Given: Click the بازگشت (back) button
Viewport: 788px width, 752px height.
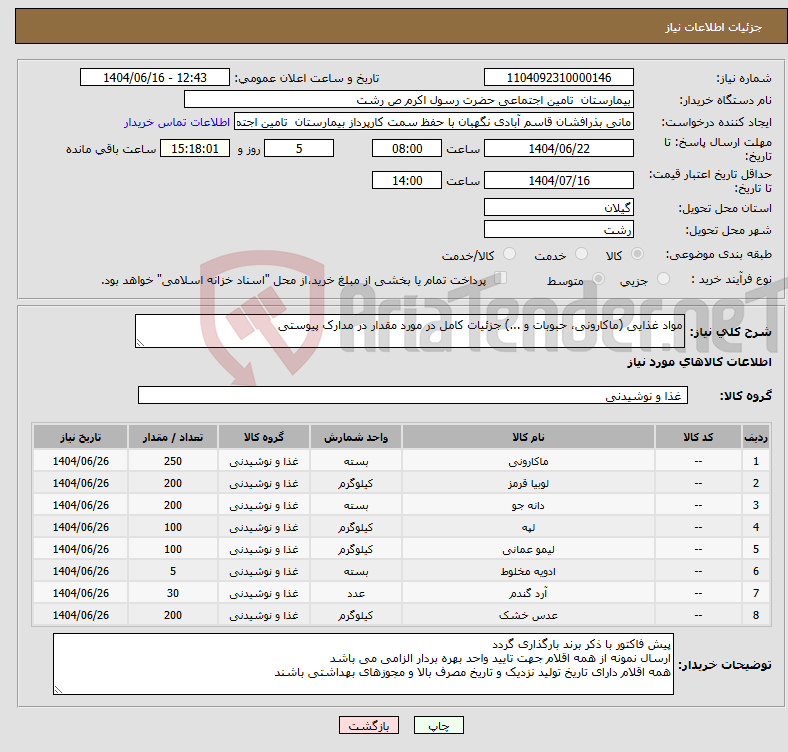Looking at the screenshot, I should click(368, 726).
